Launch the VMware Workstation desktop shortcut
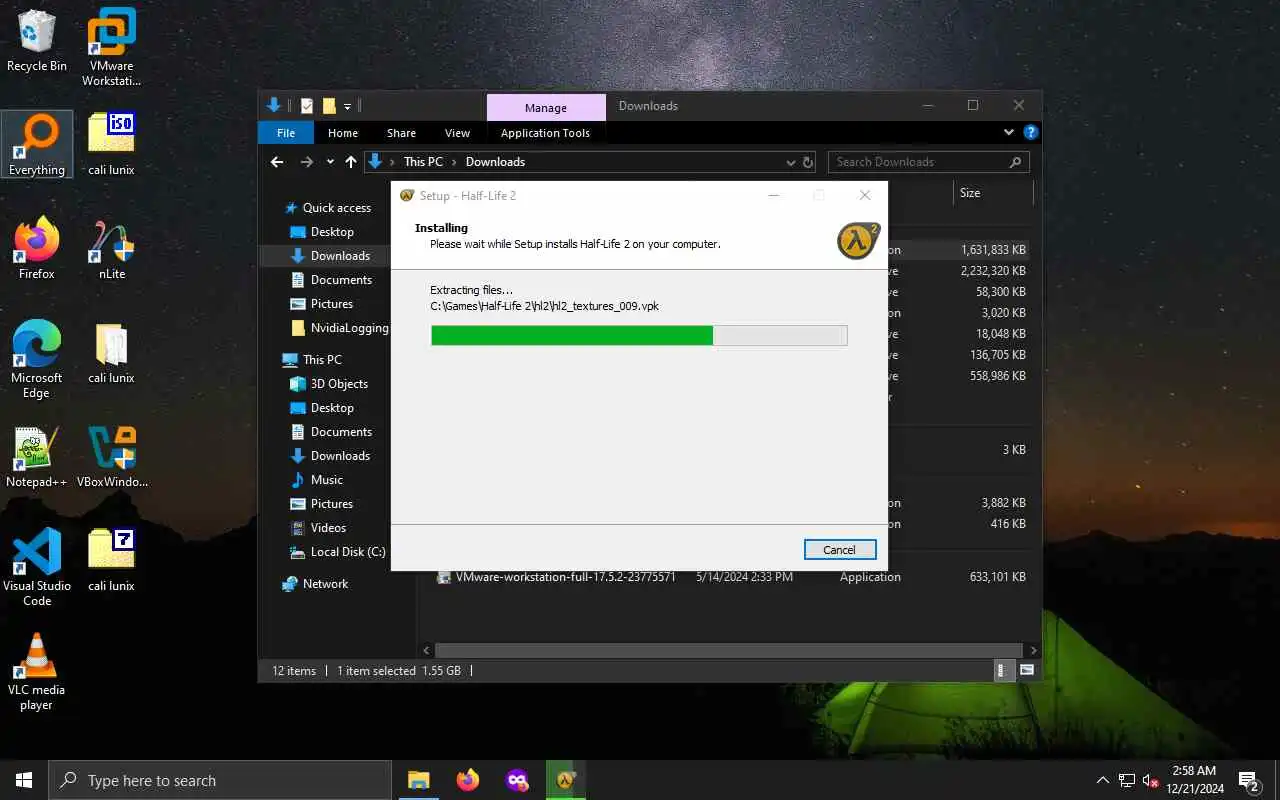This screenshot has width=1280, height=800. click(x=111, y=47)
